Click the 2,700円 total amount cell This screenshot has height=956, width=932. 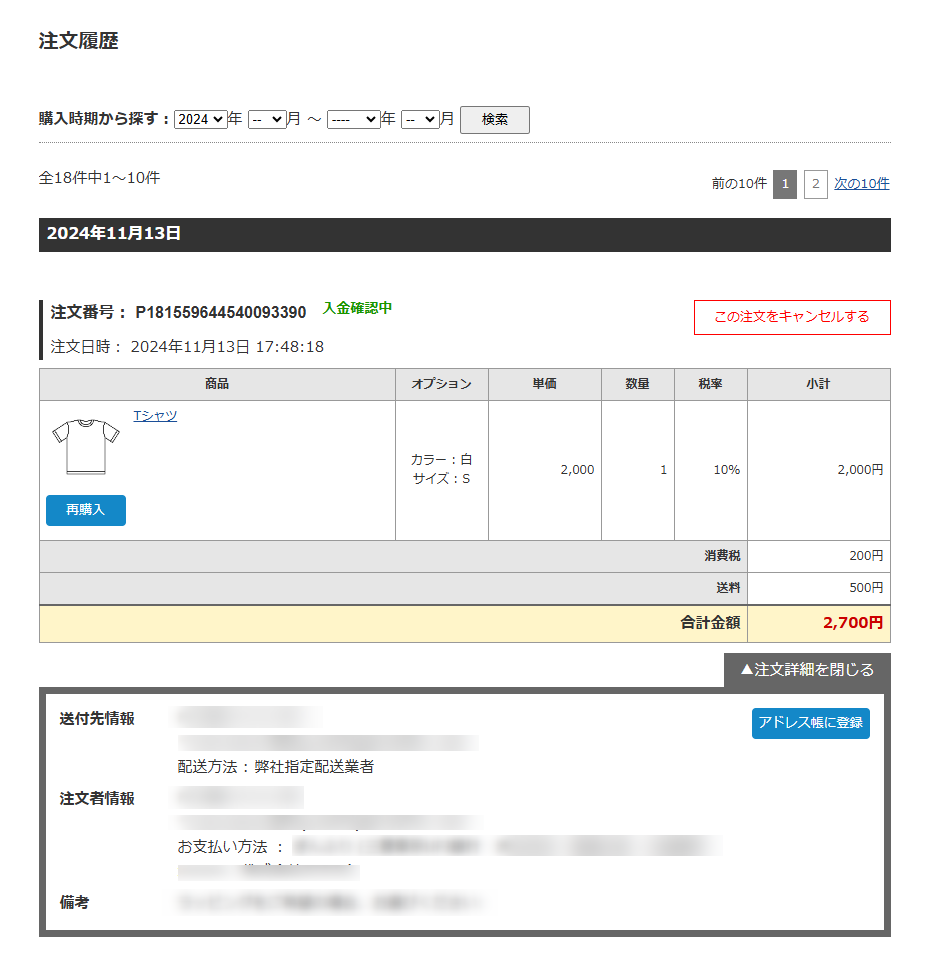pyautogui.click(x=818, y=623)
